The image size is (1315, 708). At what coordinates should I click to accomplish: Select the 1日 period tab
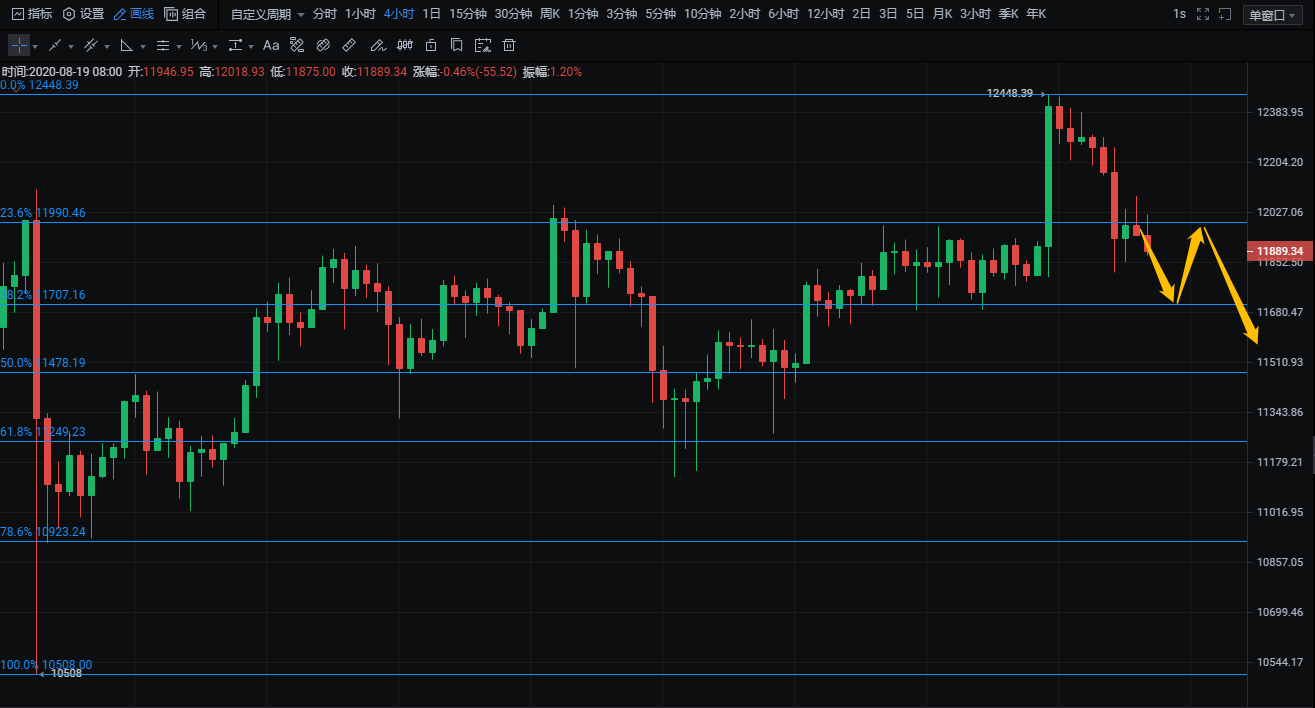tap(431, 14)
